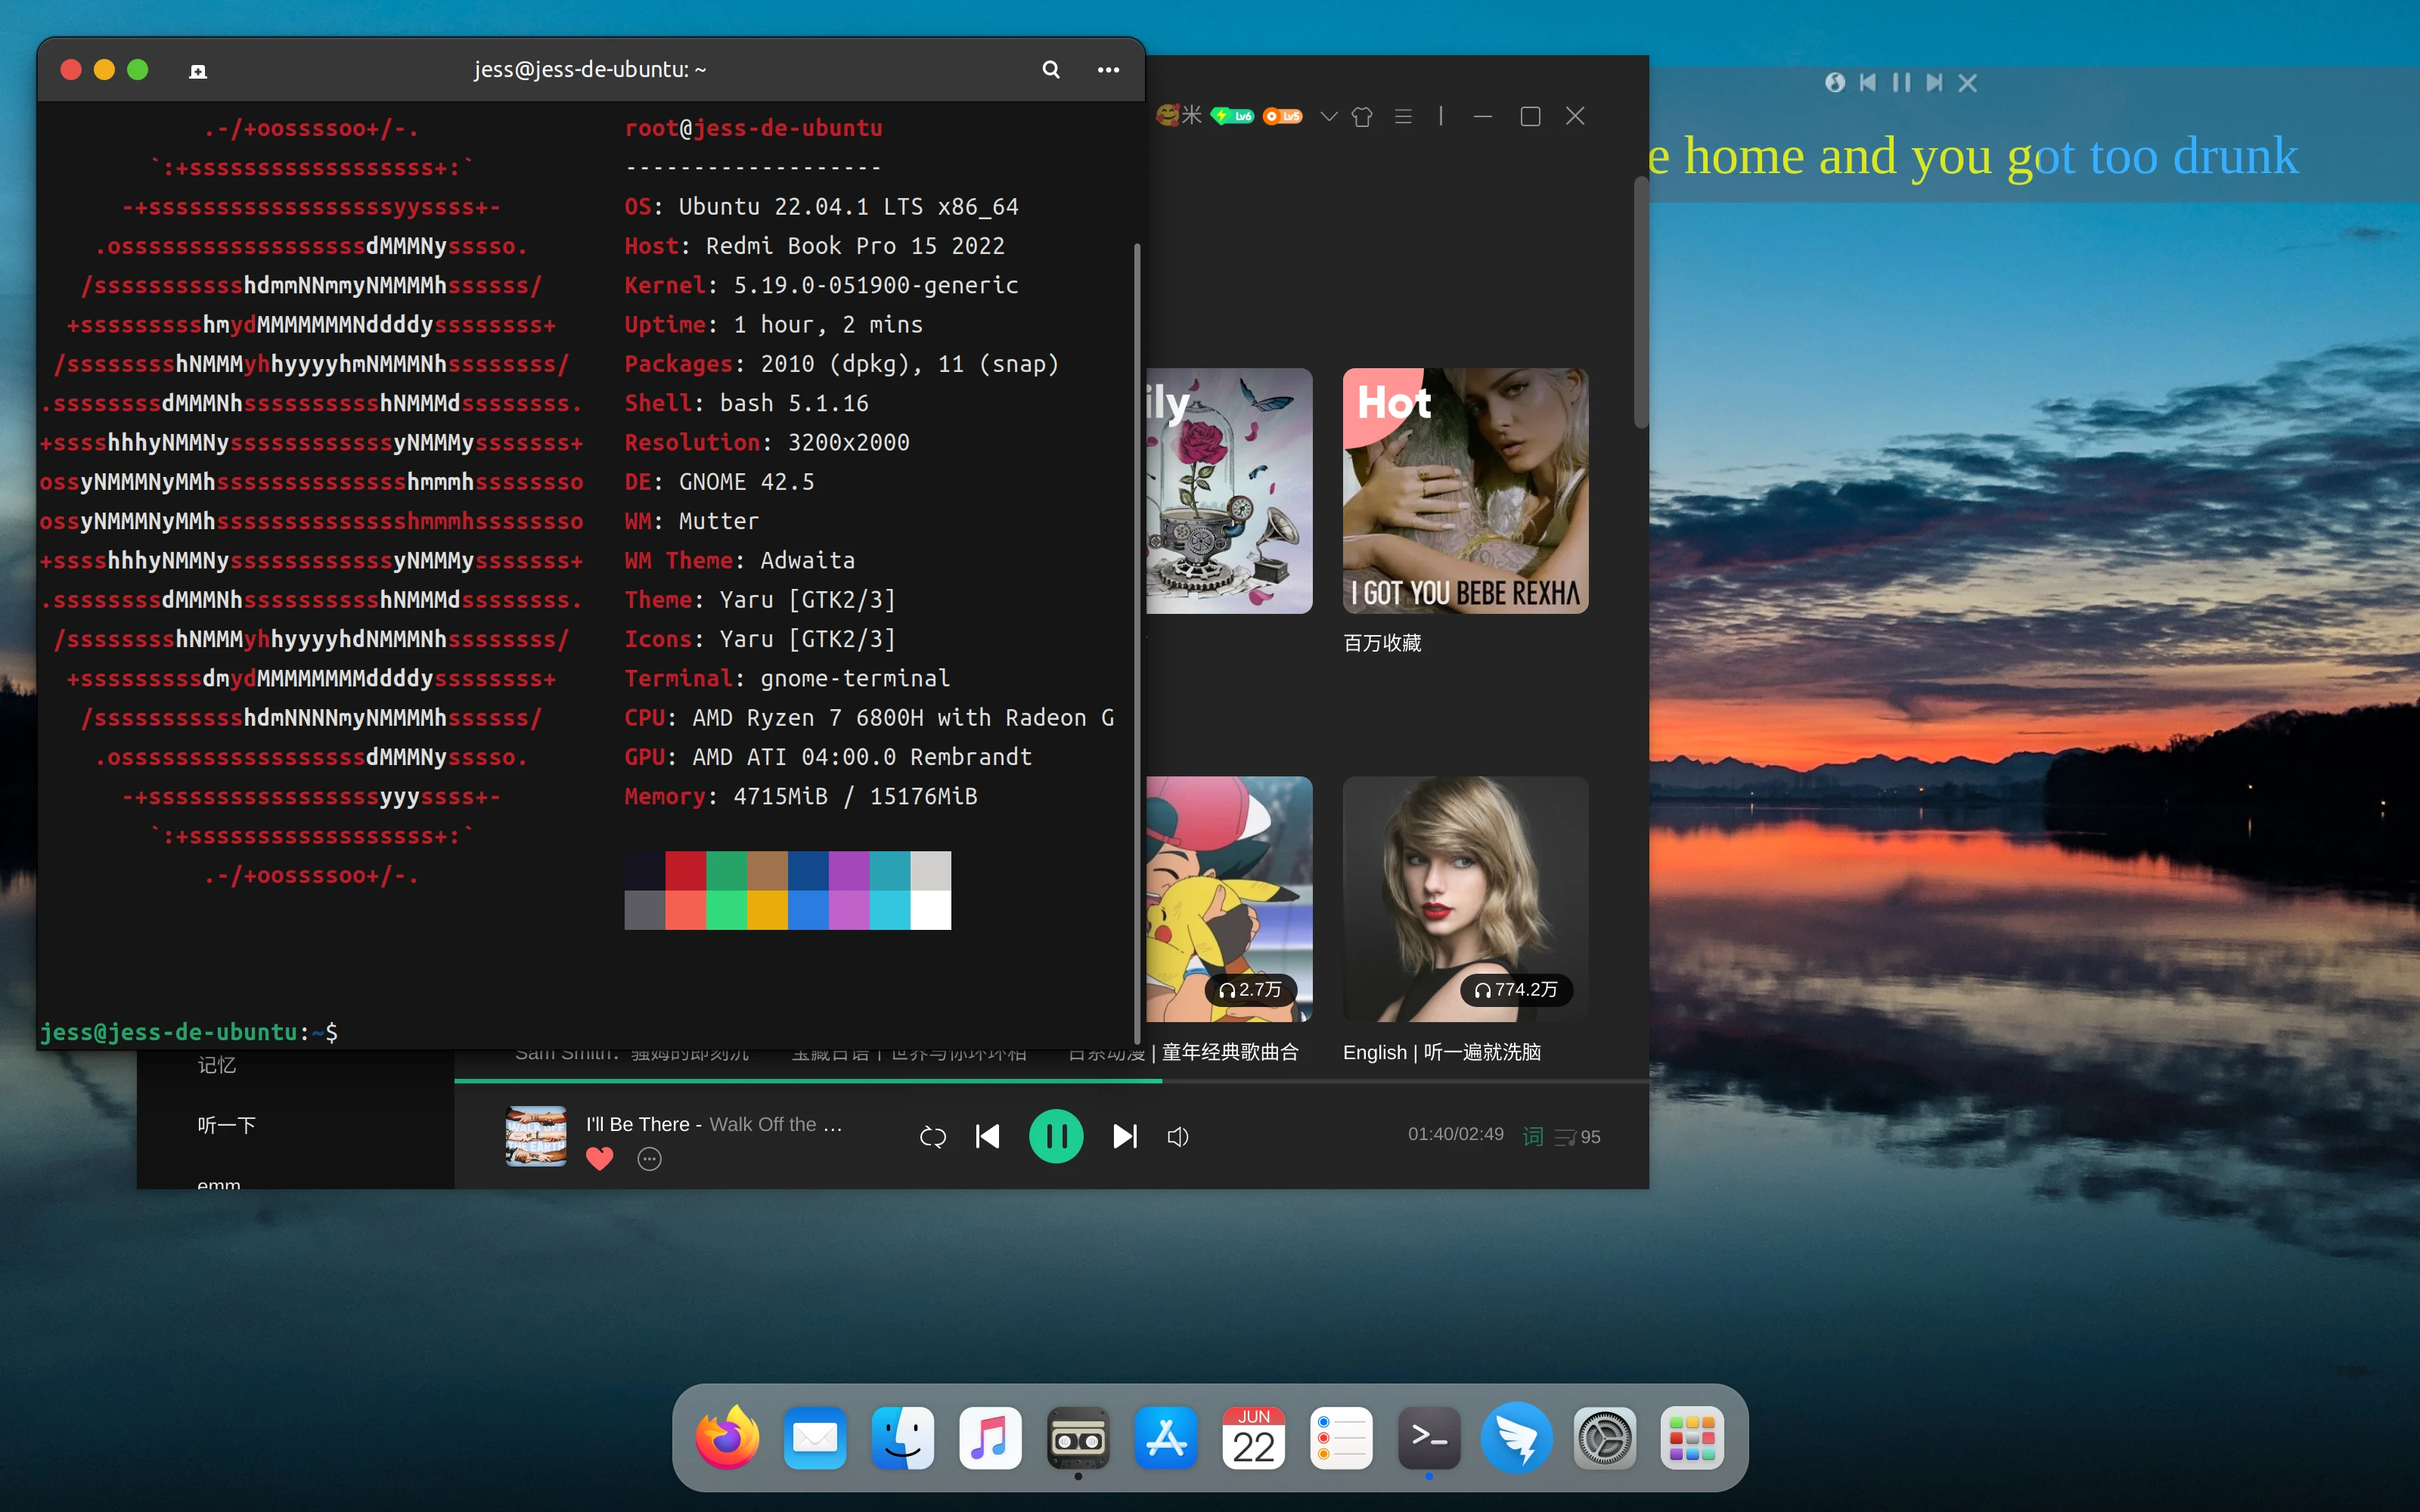This screenshot has height=1512, width=2420.
Task: Open the Calendar JUN 22 dock icon
Action: [1253, 1438]
